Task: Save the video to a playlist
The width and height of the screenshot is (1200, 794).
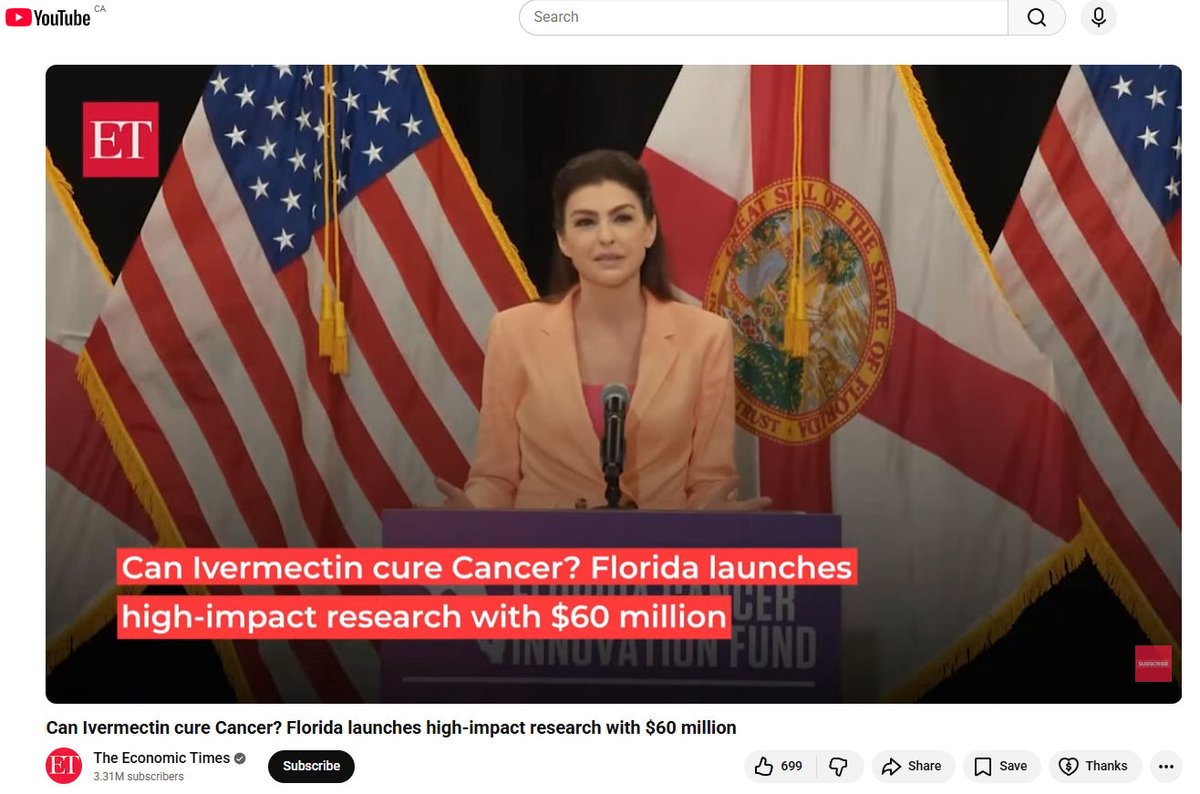Action: [x=1001, y=766]
